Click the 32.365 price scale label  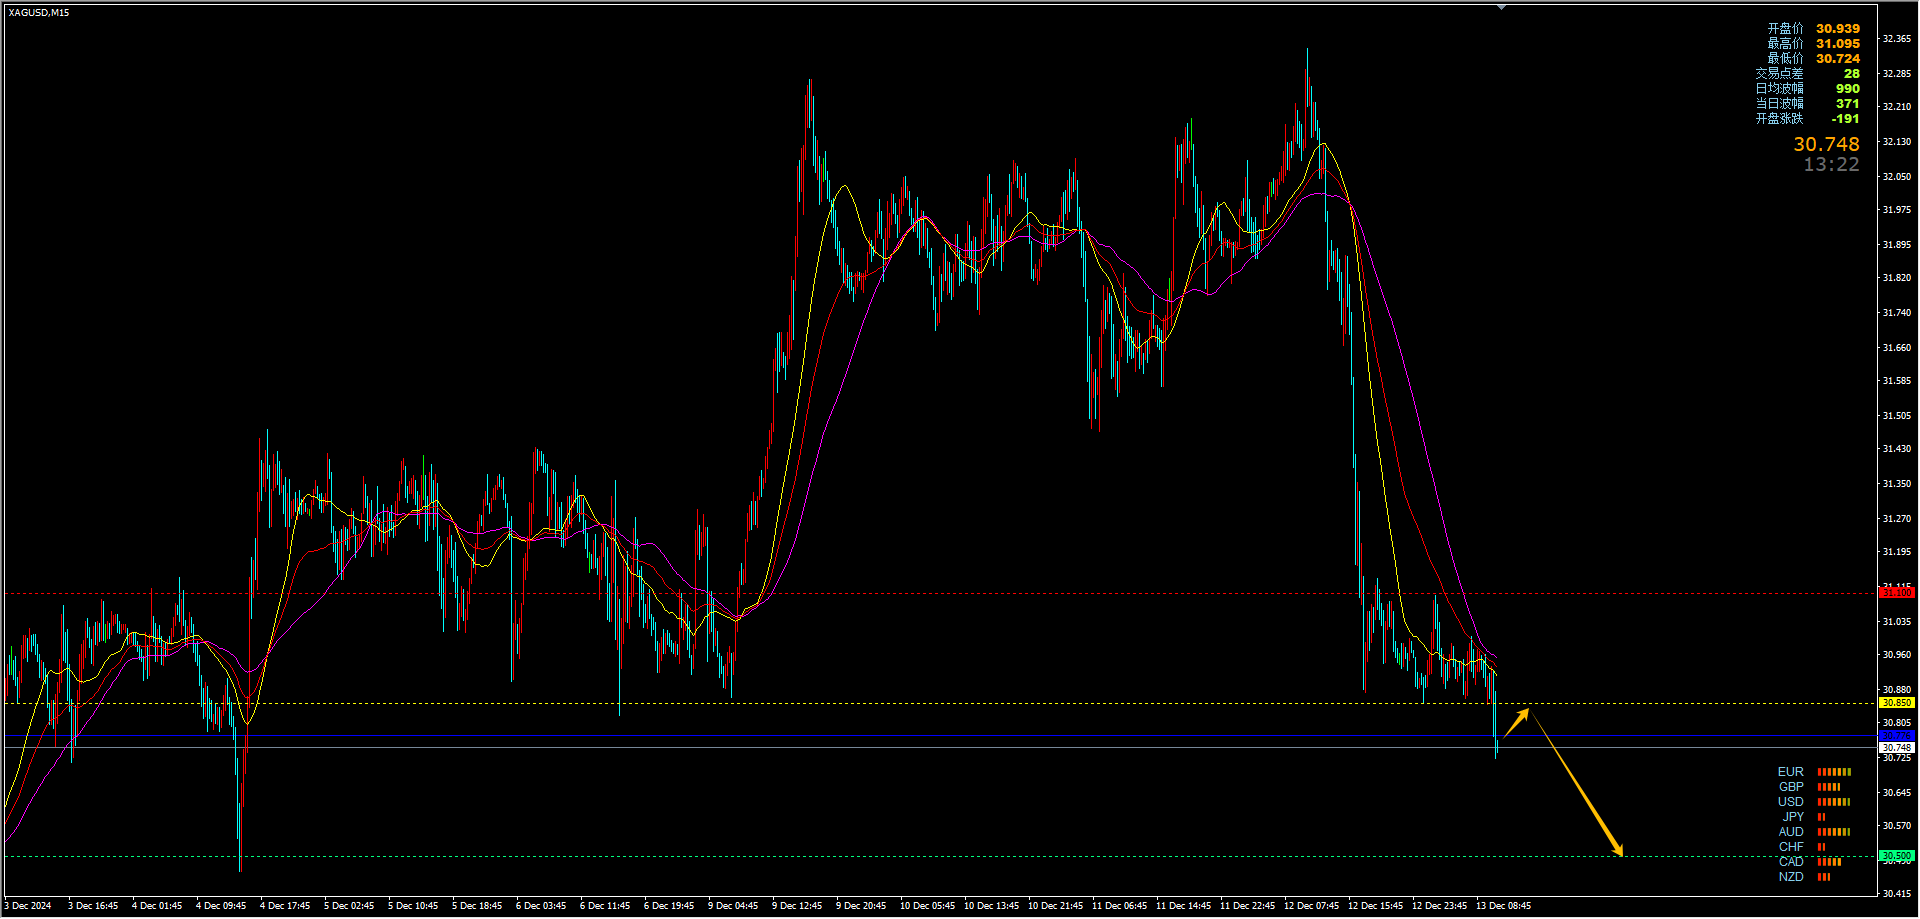(x=1897, y=39)
